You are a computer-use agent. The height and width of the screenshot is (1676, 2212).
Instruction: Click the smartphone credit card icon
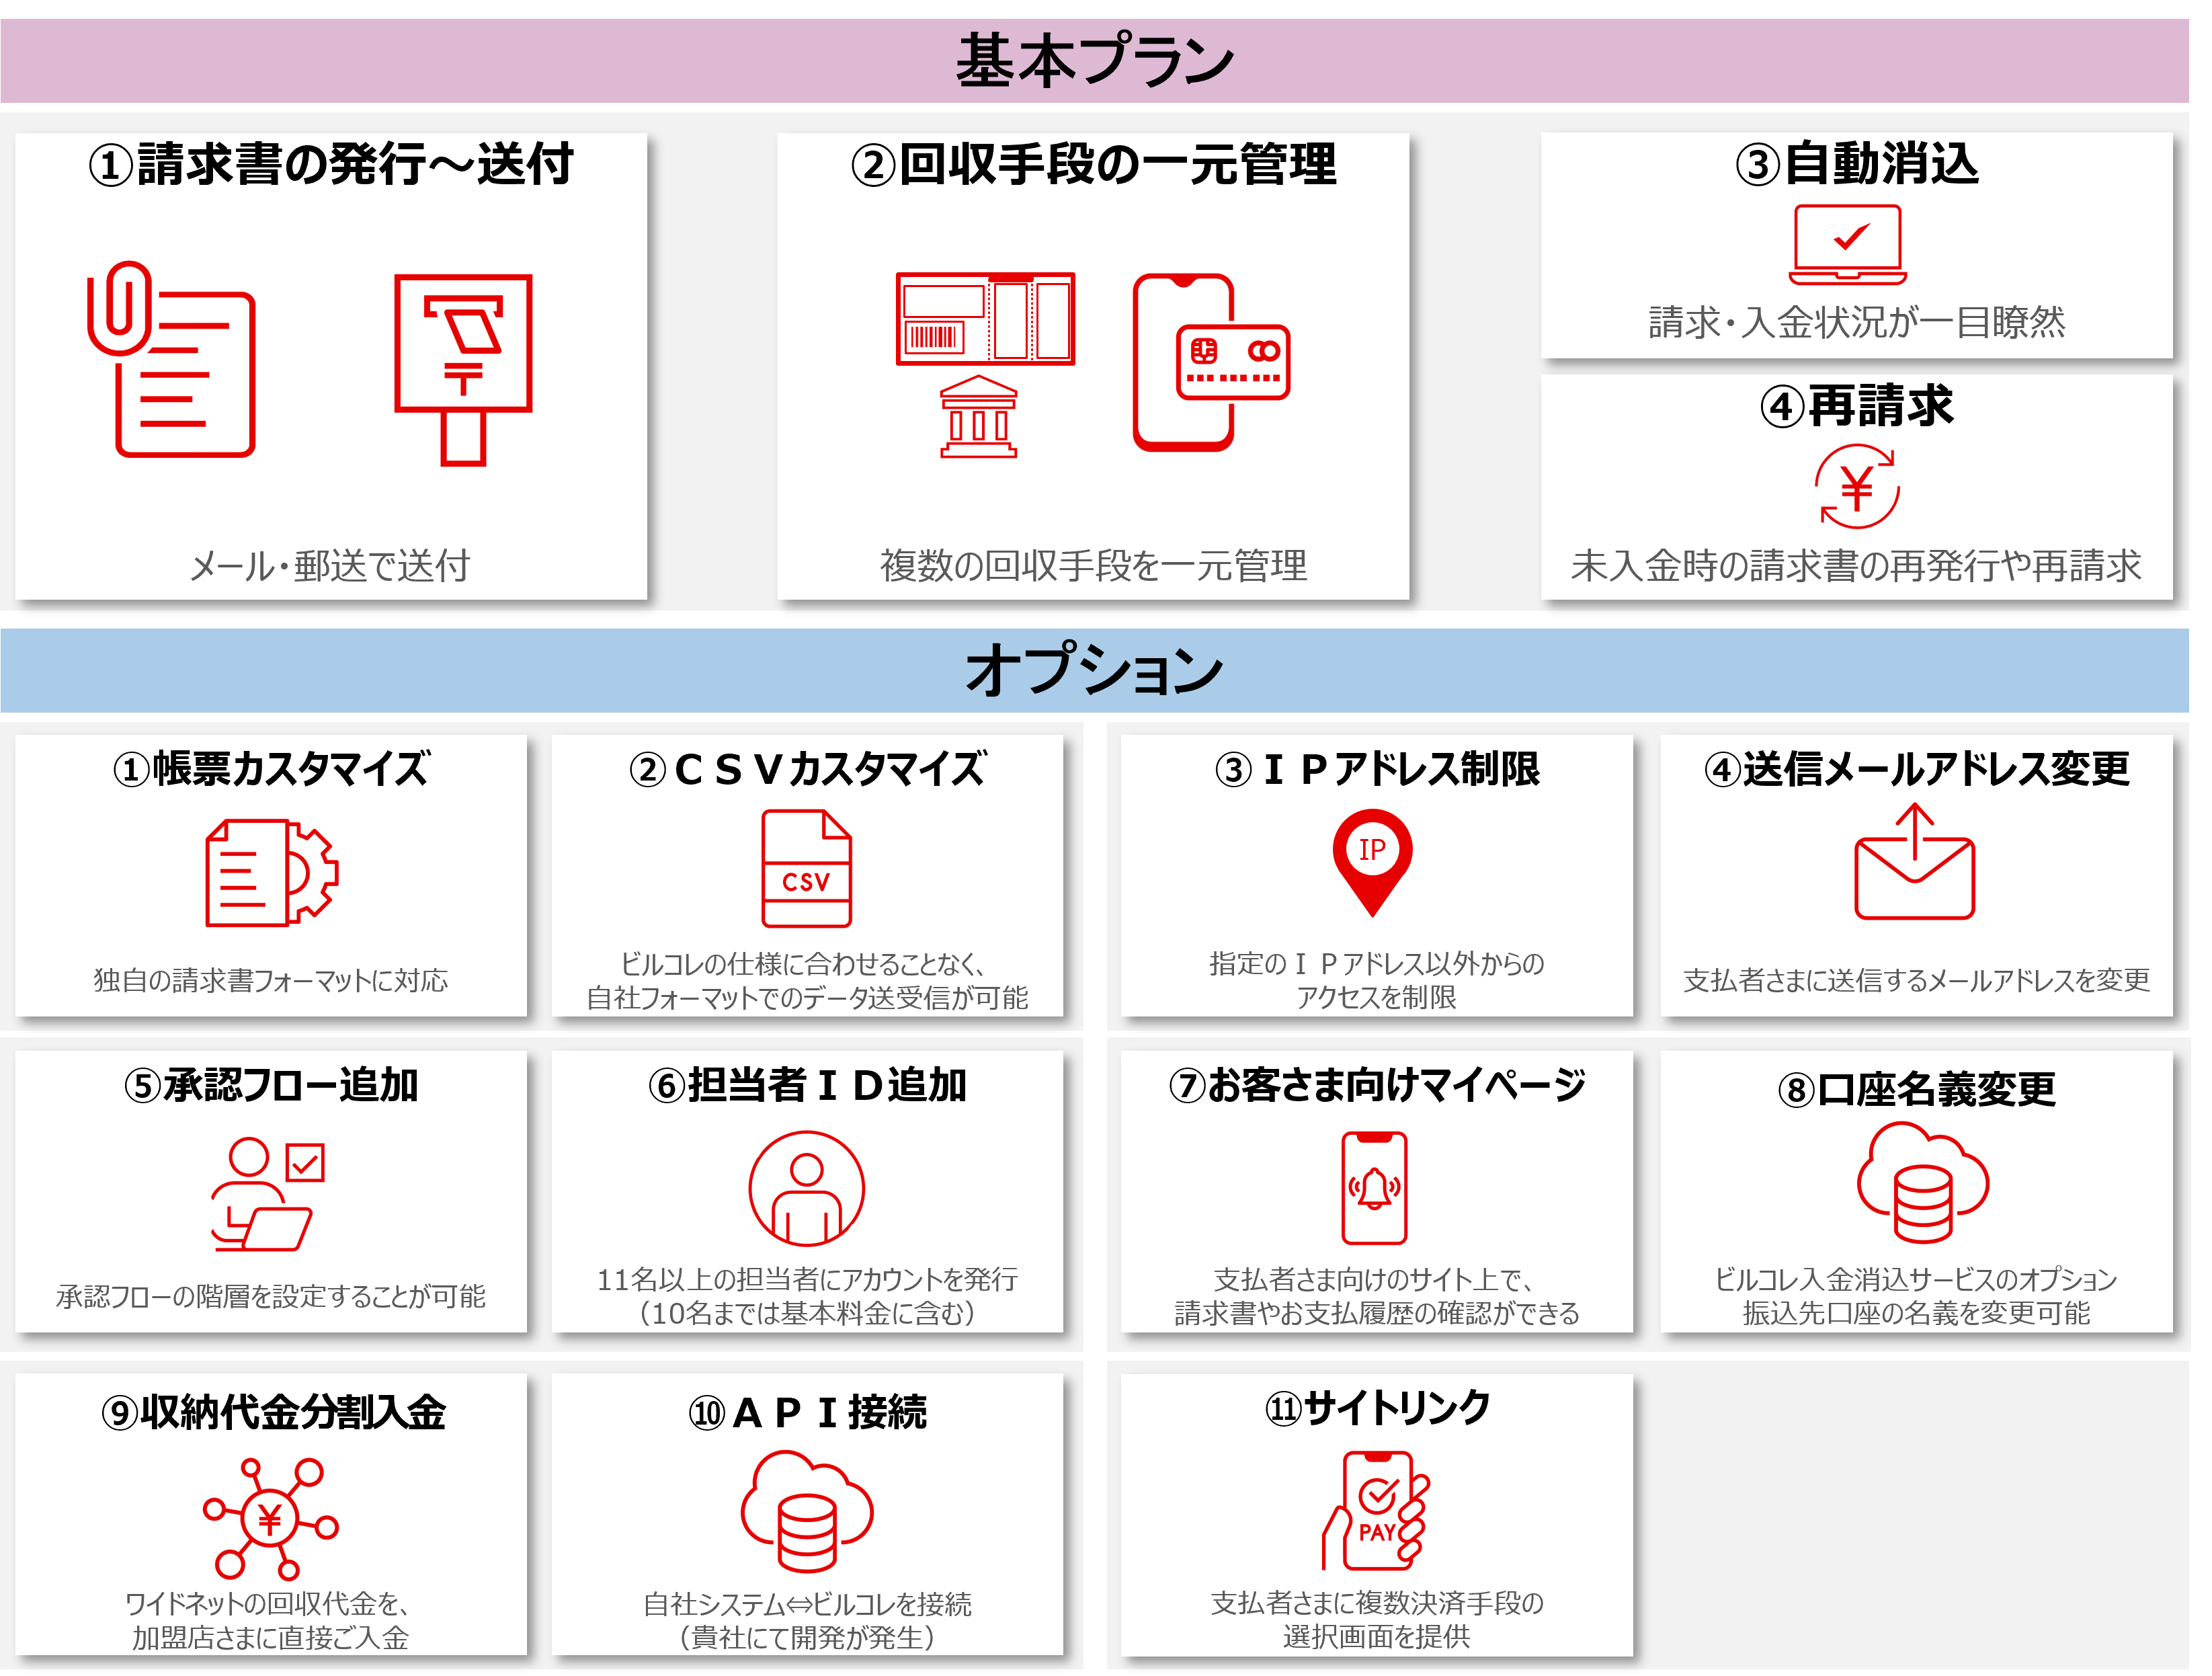coord(1209,362)
